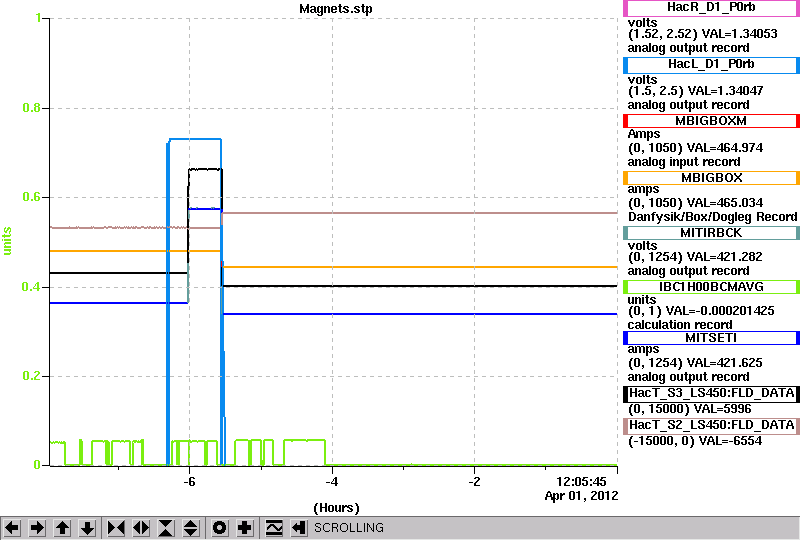The width and height of the screenshot is (800, 540).
Task: Click the 0.2 y-axis tick label
Action: pyautogui.click(x=32, y=376)
